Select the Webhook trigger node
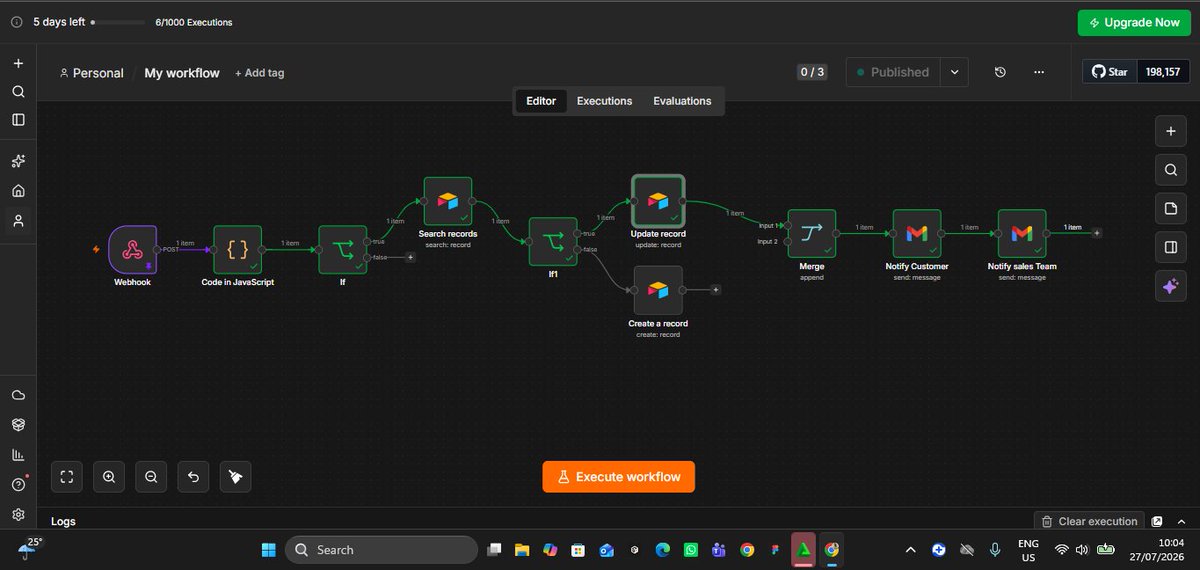The image size is (1200, 570). click(132, 249)
